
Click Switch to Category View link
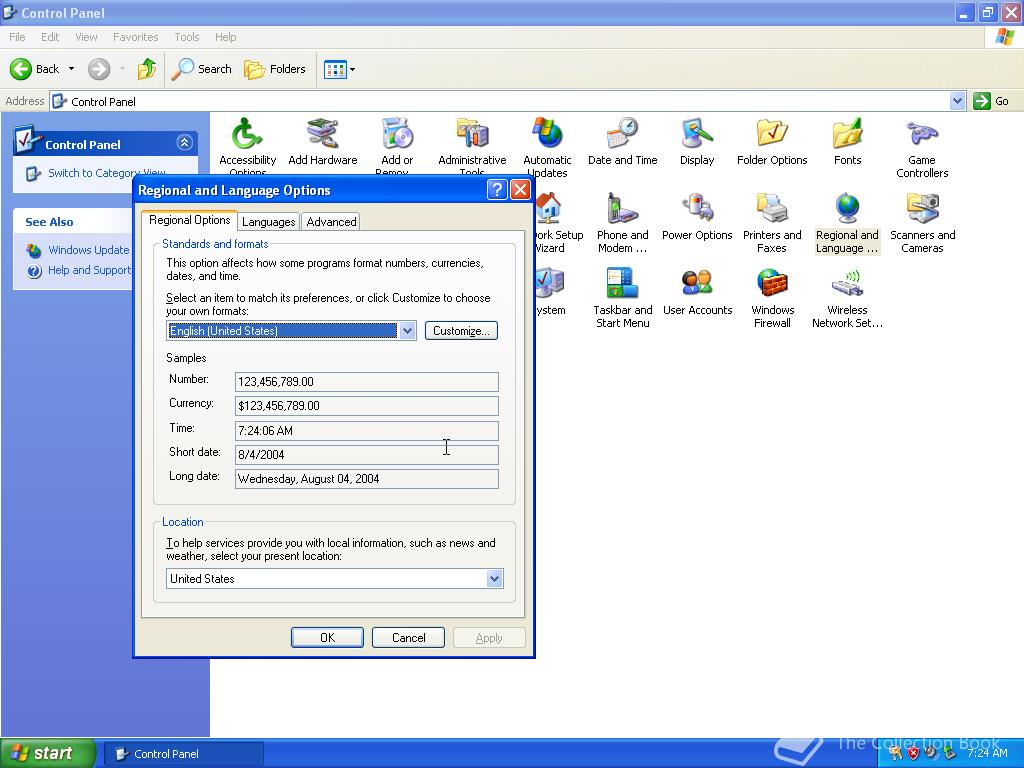click(106, 173)
